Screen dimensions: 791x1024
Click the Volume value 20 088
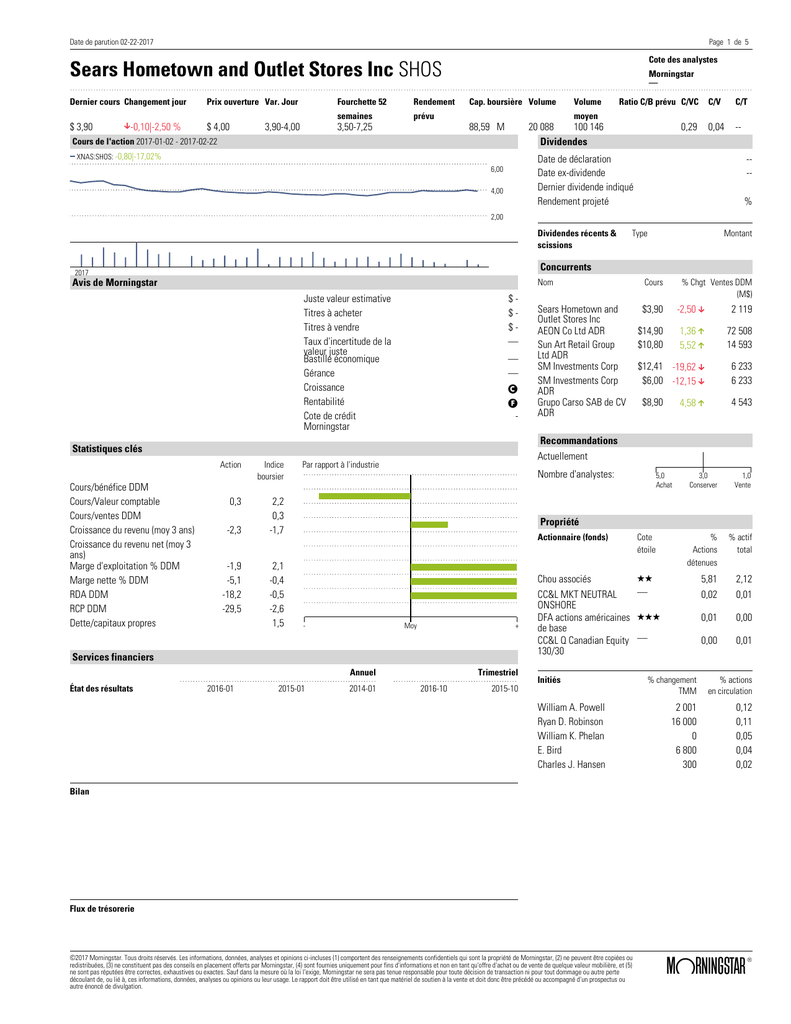541,127
